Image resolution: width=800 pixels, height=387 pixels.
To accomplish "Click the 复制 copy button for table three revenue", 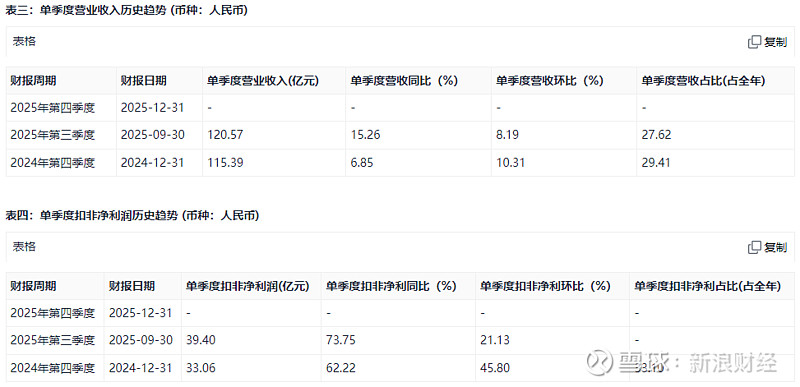I will coord(767,42).
